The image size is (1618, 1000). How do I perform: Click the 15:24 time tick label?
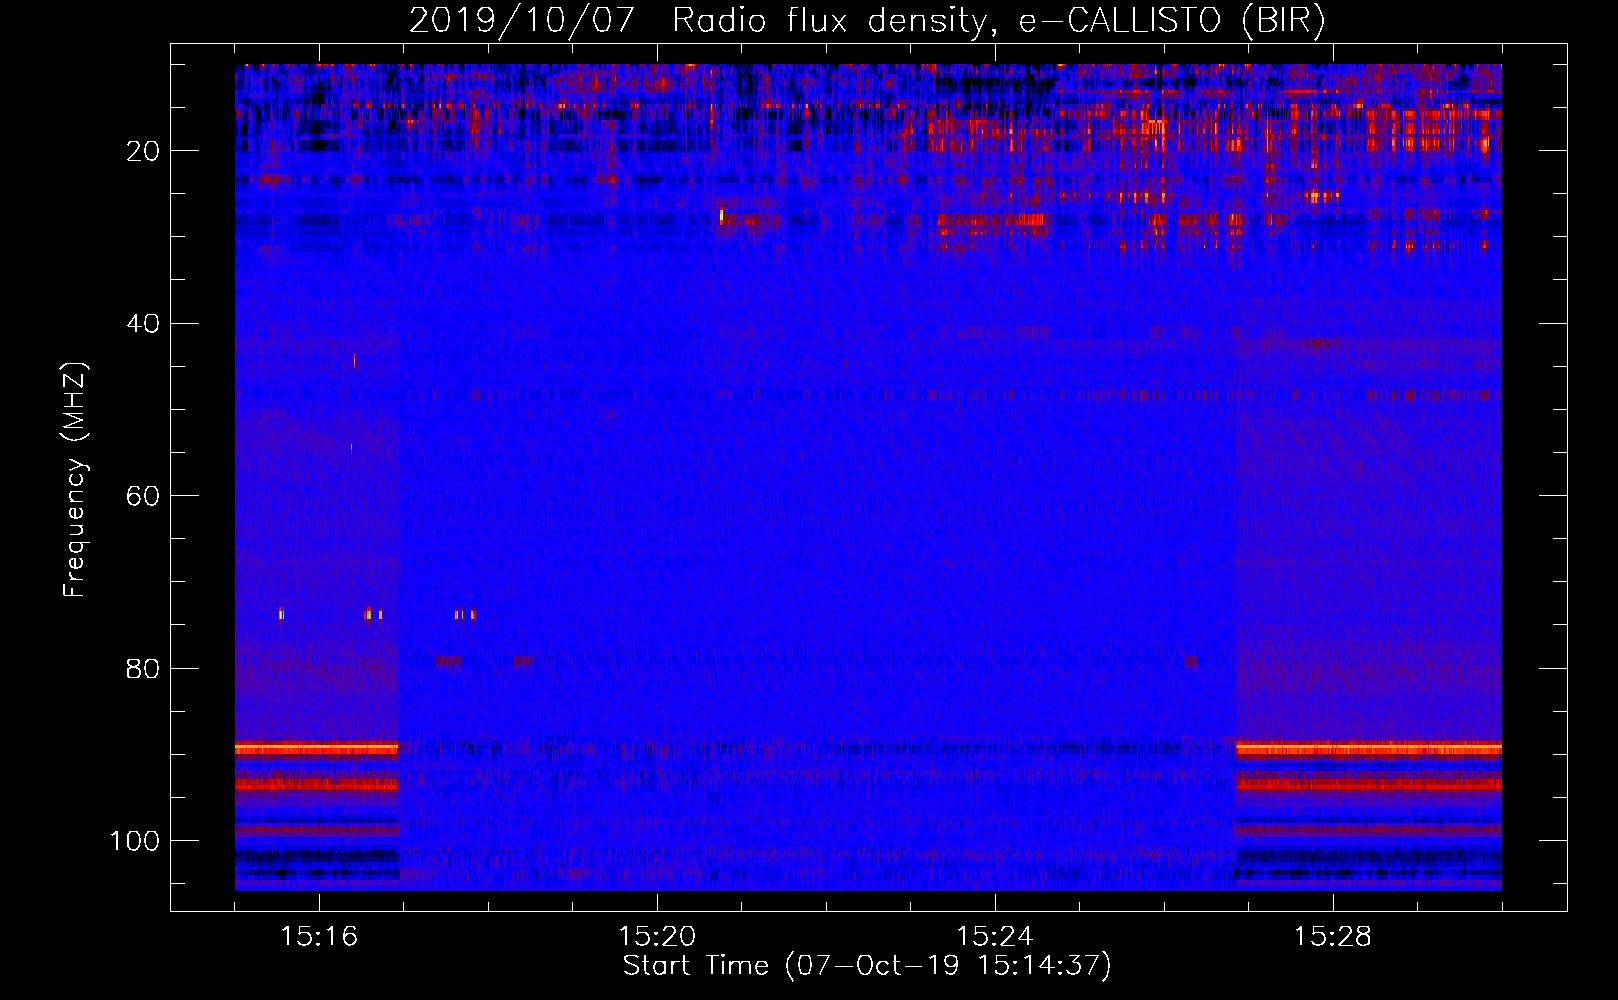(x=995, y=937)
